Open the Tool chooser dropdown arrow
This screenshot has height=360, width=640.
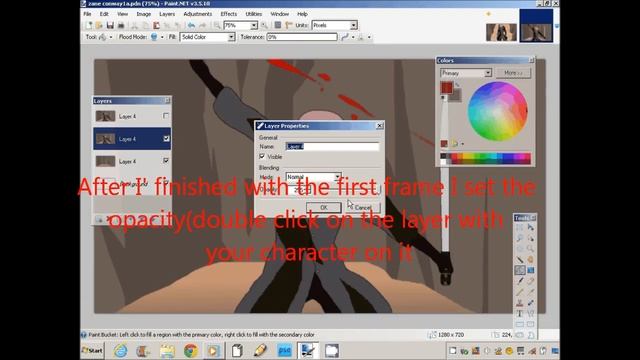click(111, 37)
